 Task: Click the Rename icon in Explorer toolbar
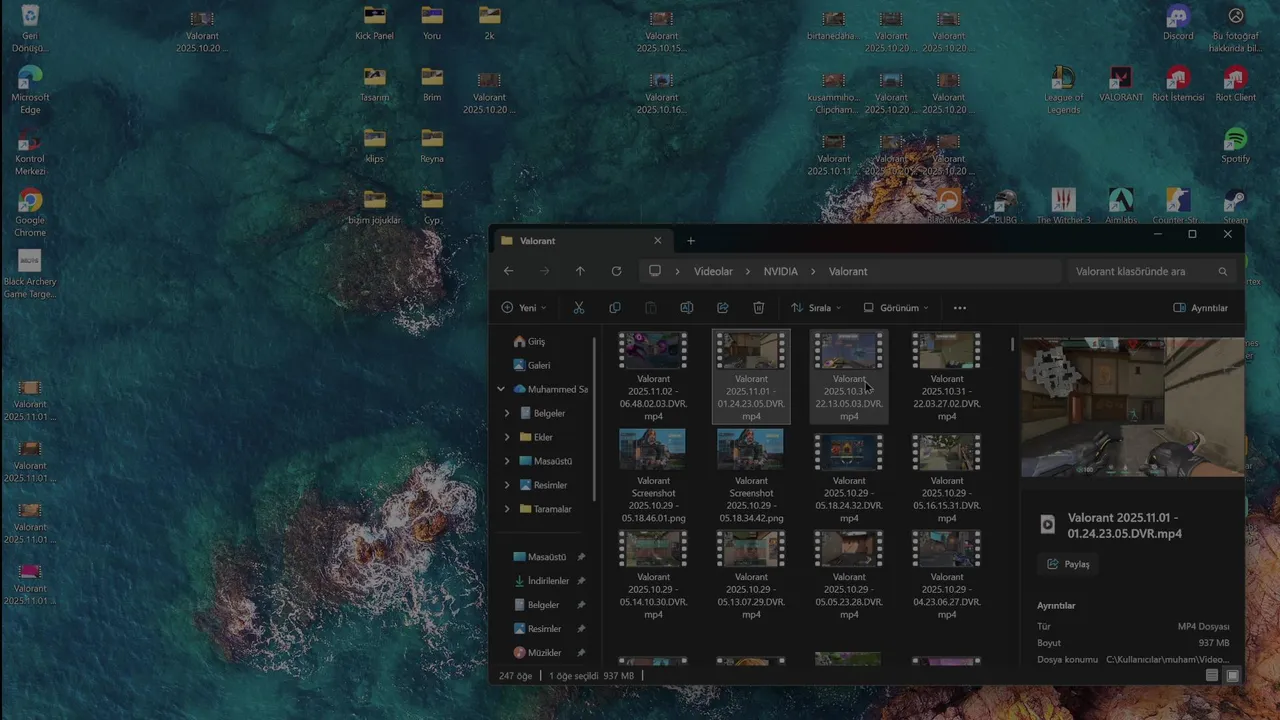click(687, 308)
